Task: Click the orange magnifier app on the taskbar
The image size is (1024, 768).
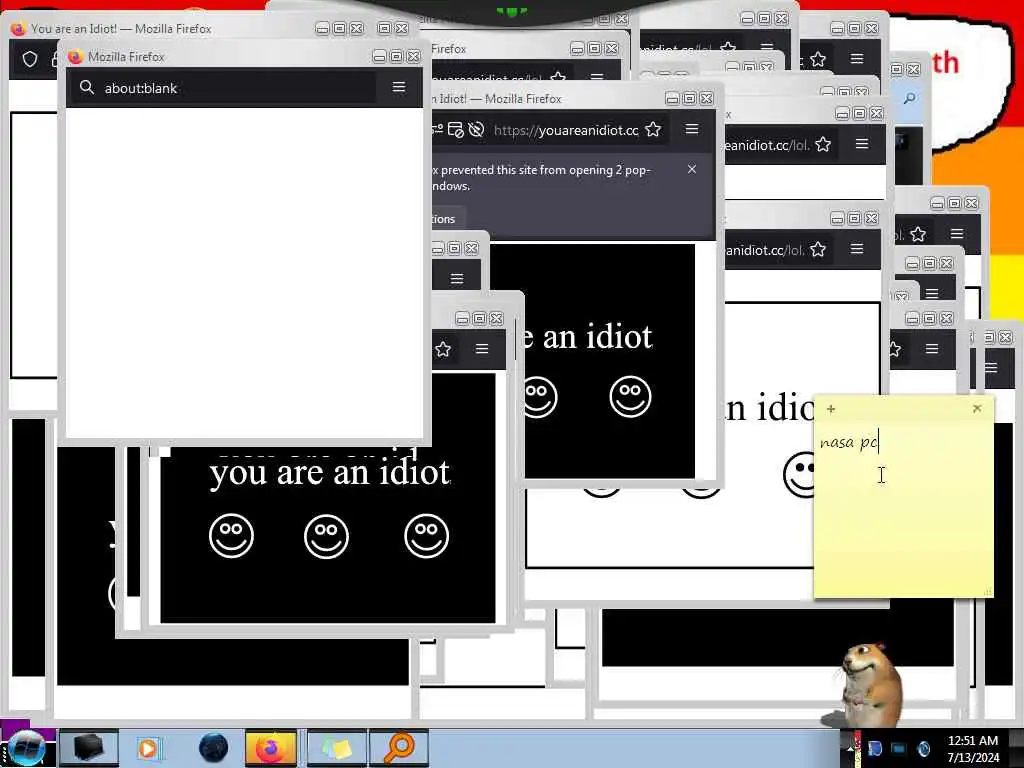Action: pos(399,748)
